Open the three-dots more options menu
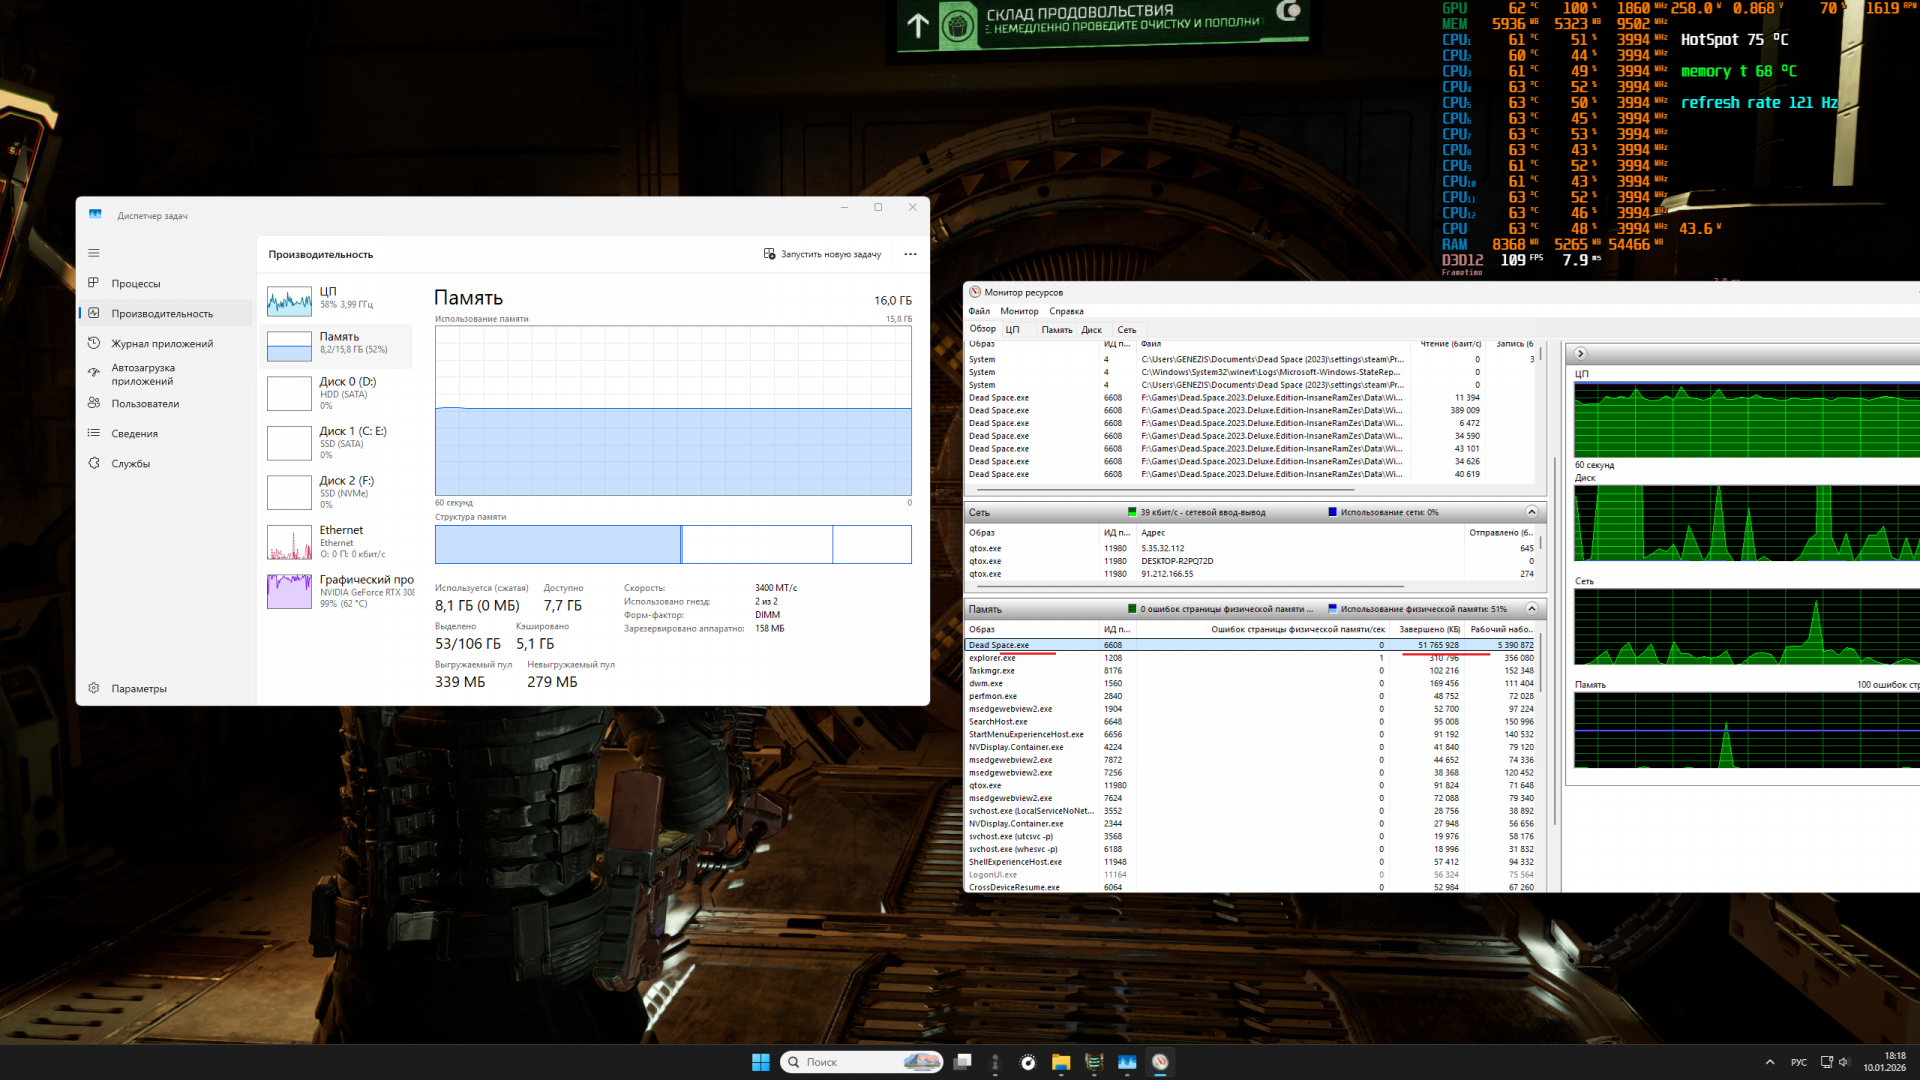 pyautogui.click(x=910, y=254)
